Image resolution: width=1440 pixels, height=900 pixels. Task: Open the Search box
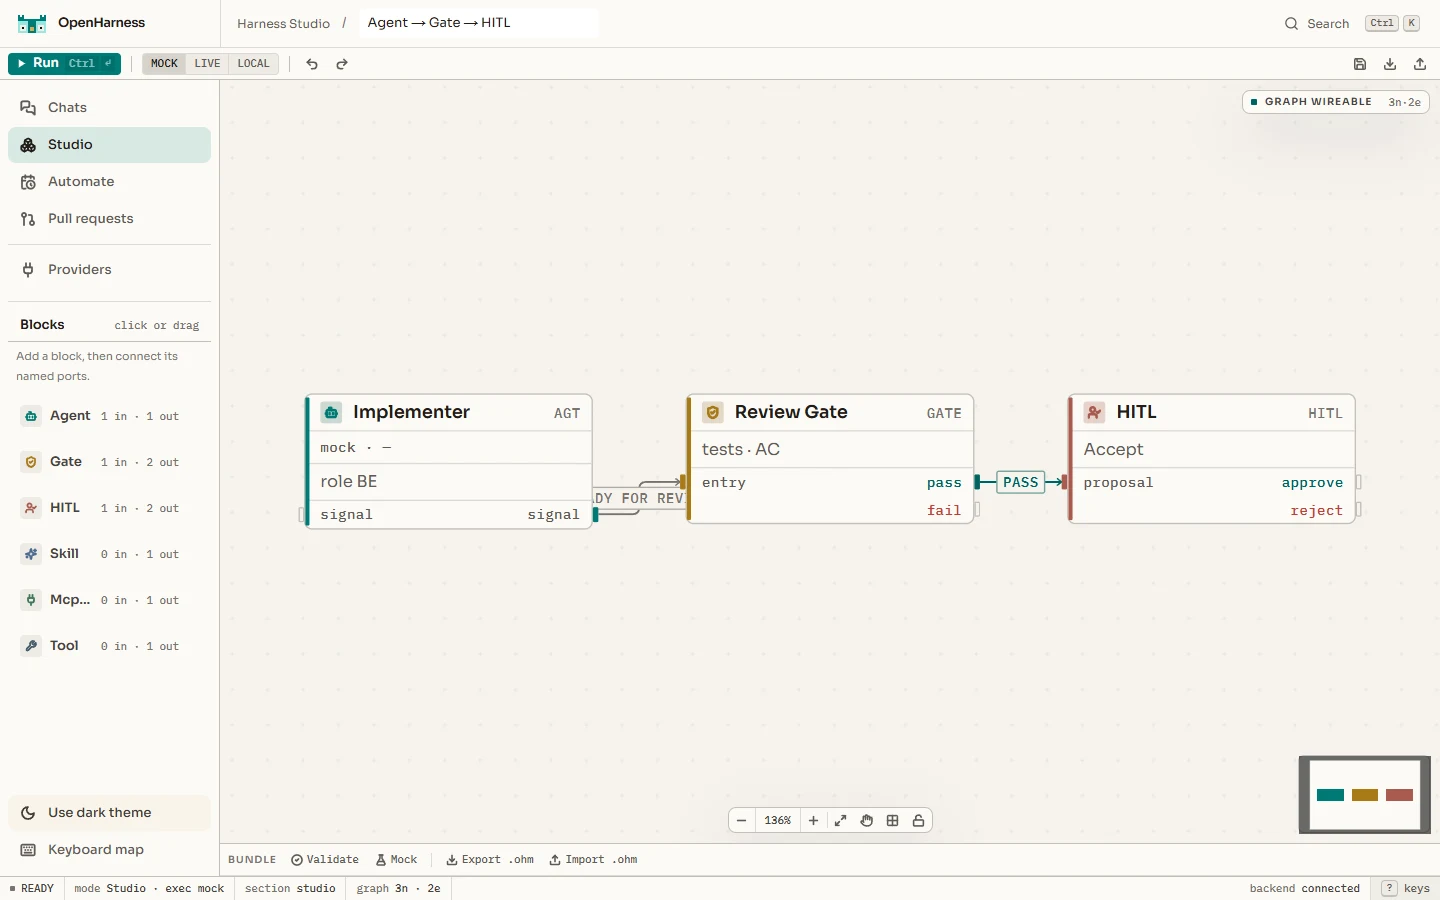[1352, 23]
